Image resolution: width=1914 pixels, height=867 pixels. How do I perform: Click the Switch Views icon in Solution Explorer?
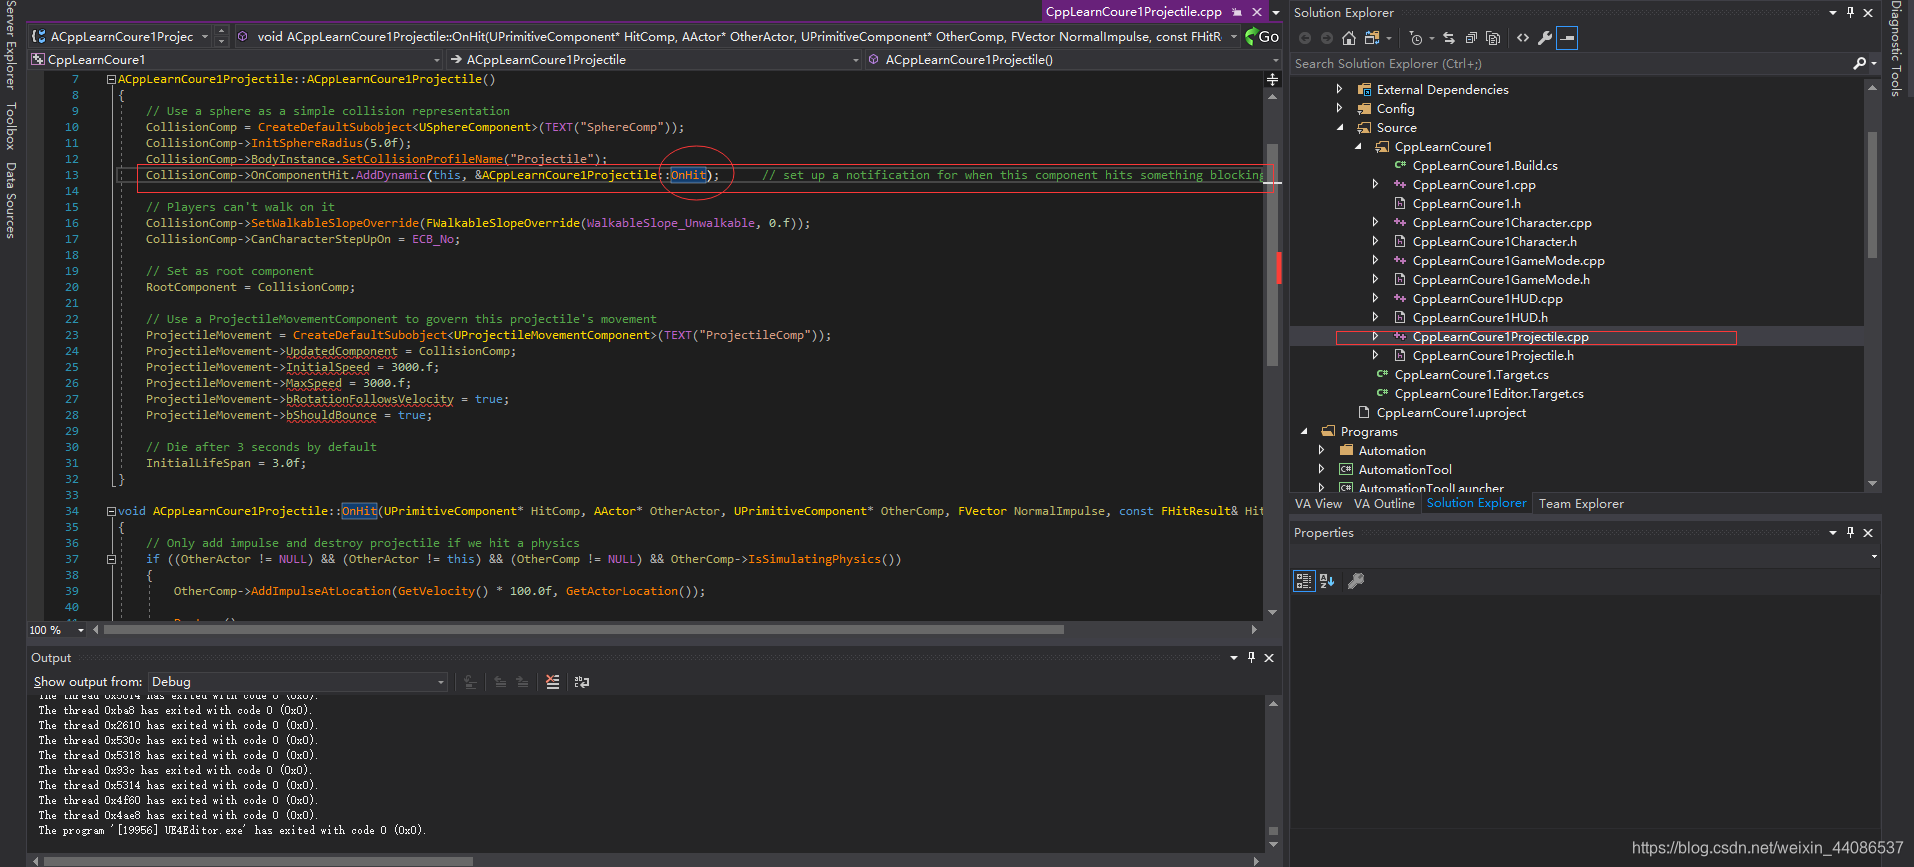[1372, 38]
